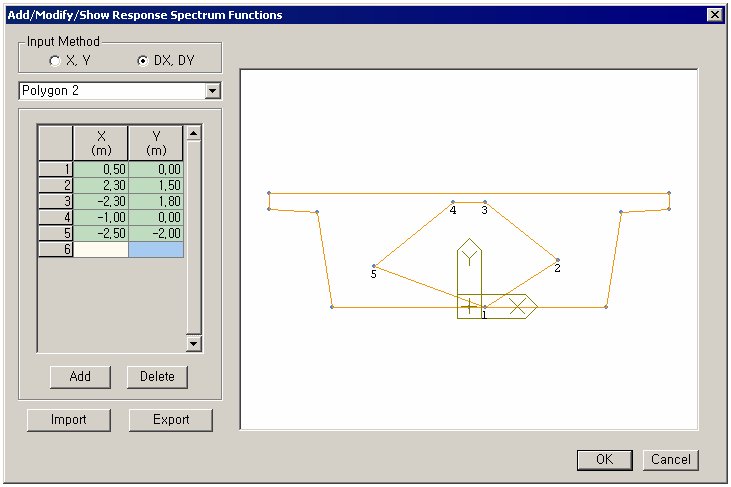Click the Y value 1,80 in row 3
The image size is (731, 487).
pyautogui.click(x=155, y=201)
